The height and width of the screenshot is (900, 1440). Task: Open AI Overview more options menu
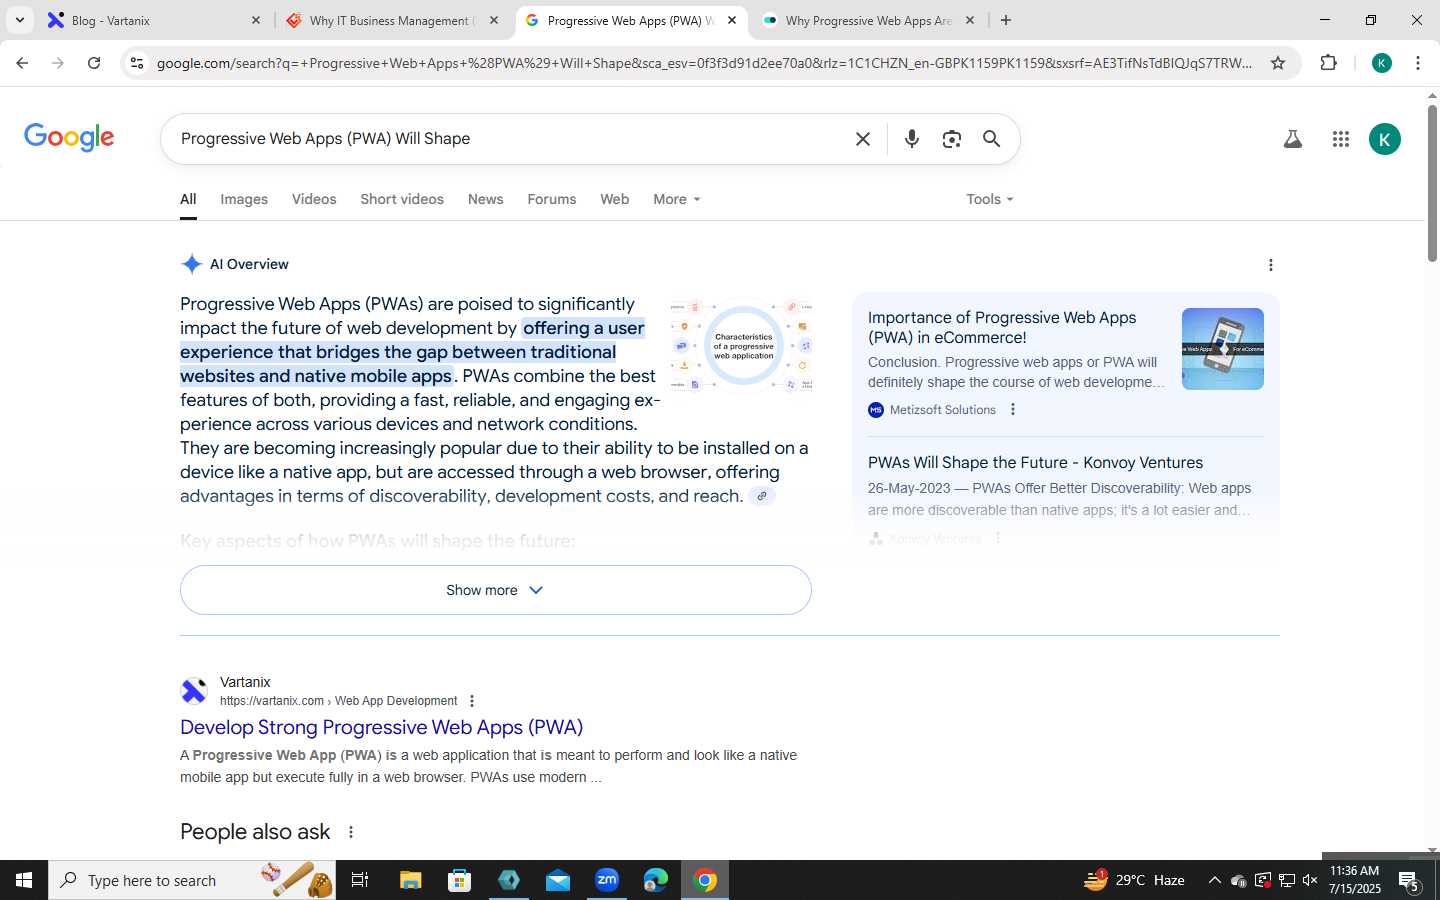point(1271,265)
